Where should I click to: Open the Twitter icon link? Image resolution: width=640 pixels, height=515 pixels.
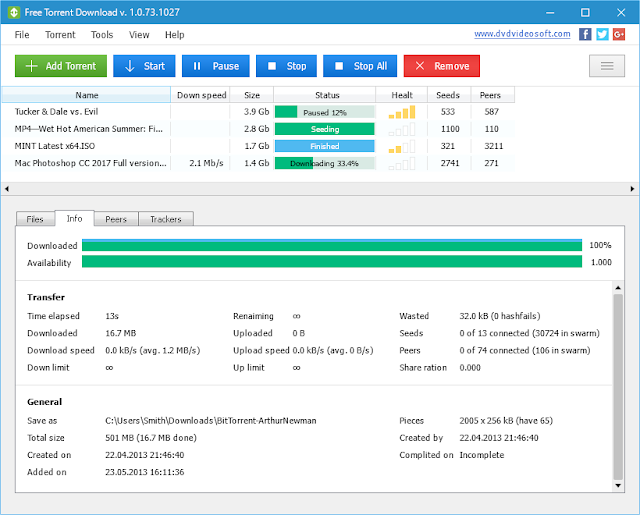(602, 34)
